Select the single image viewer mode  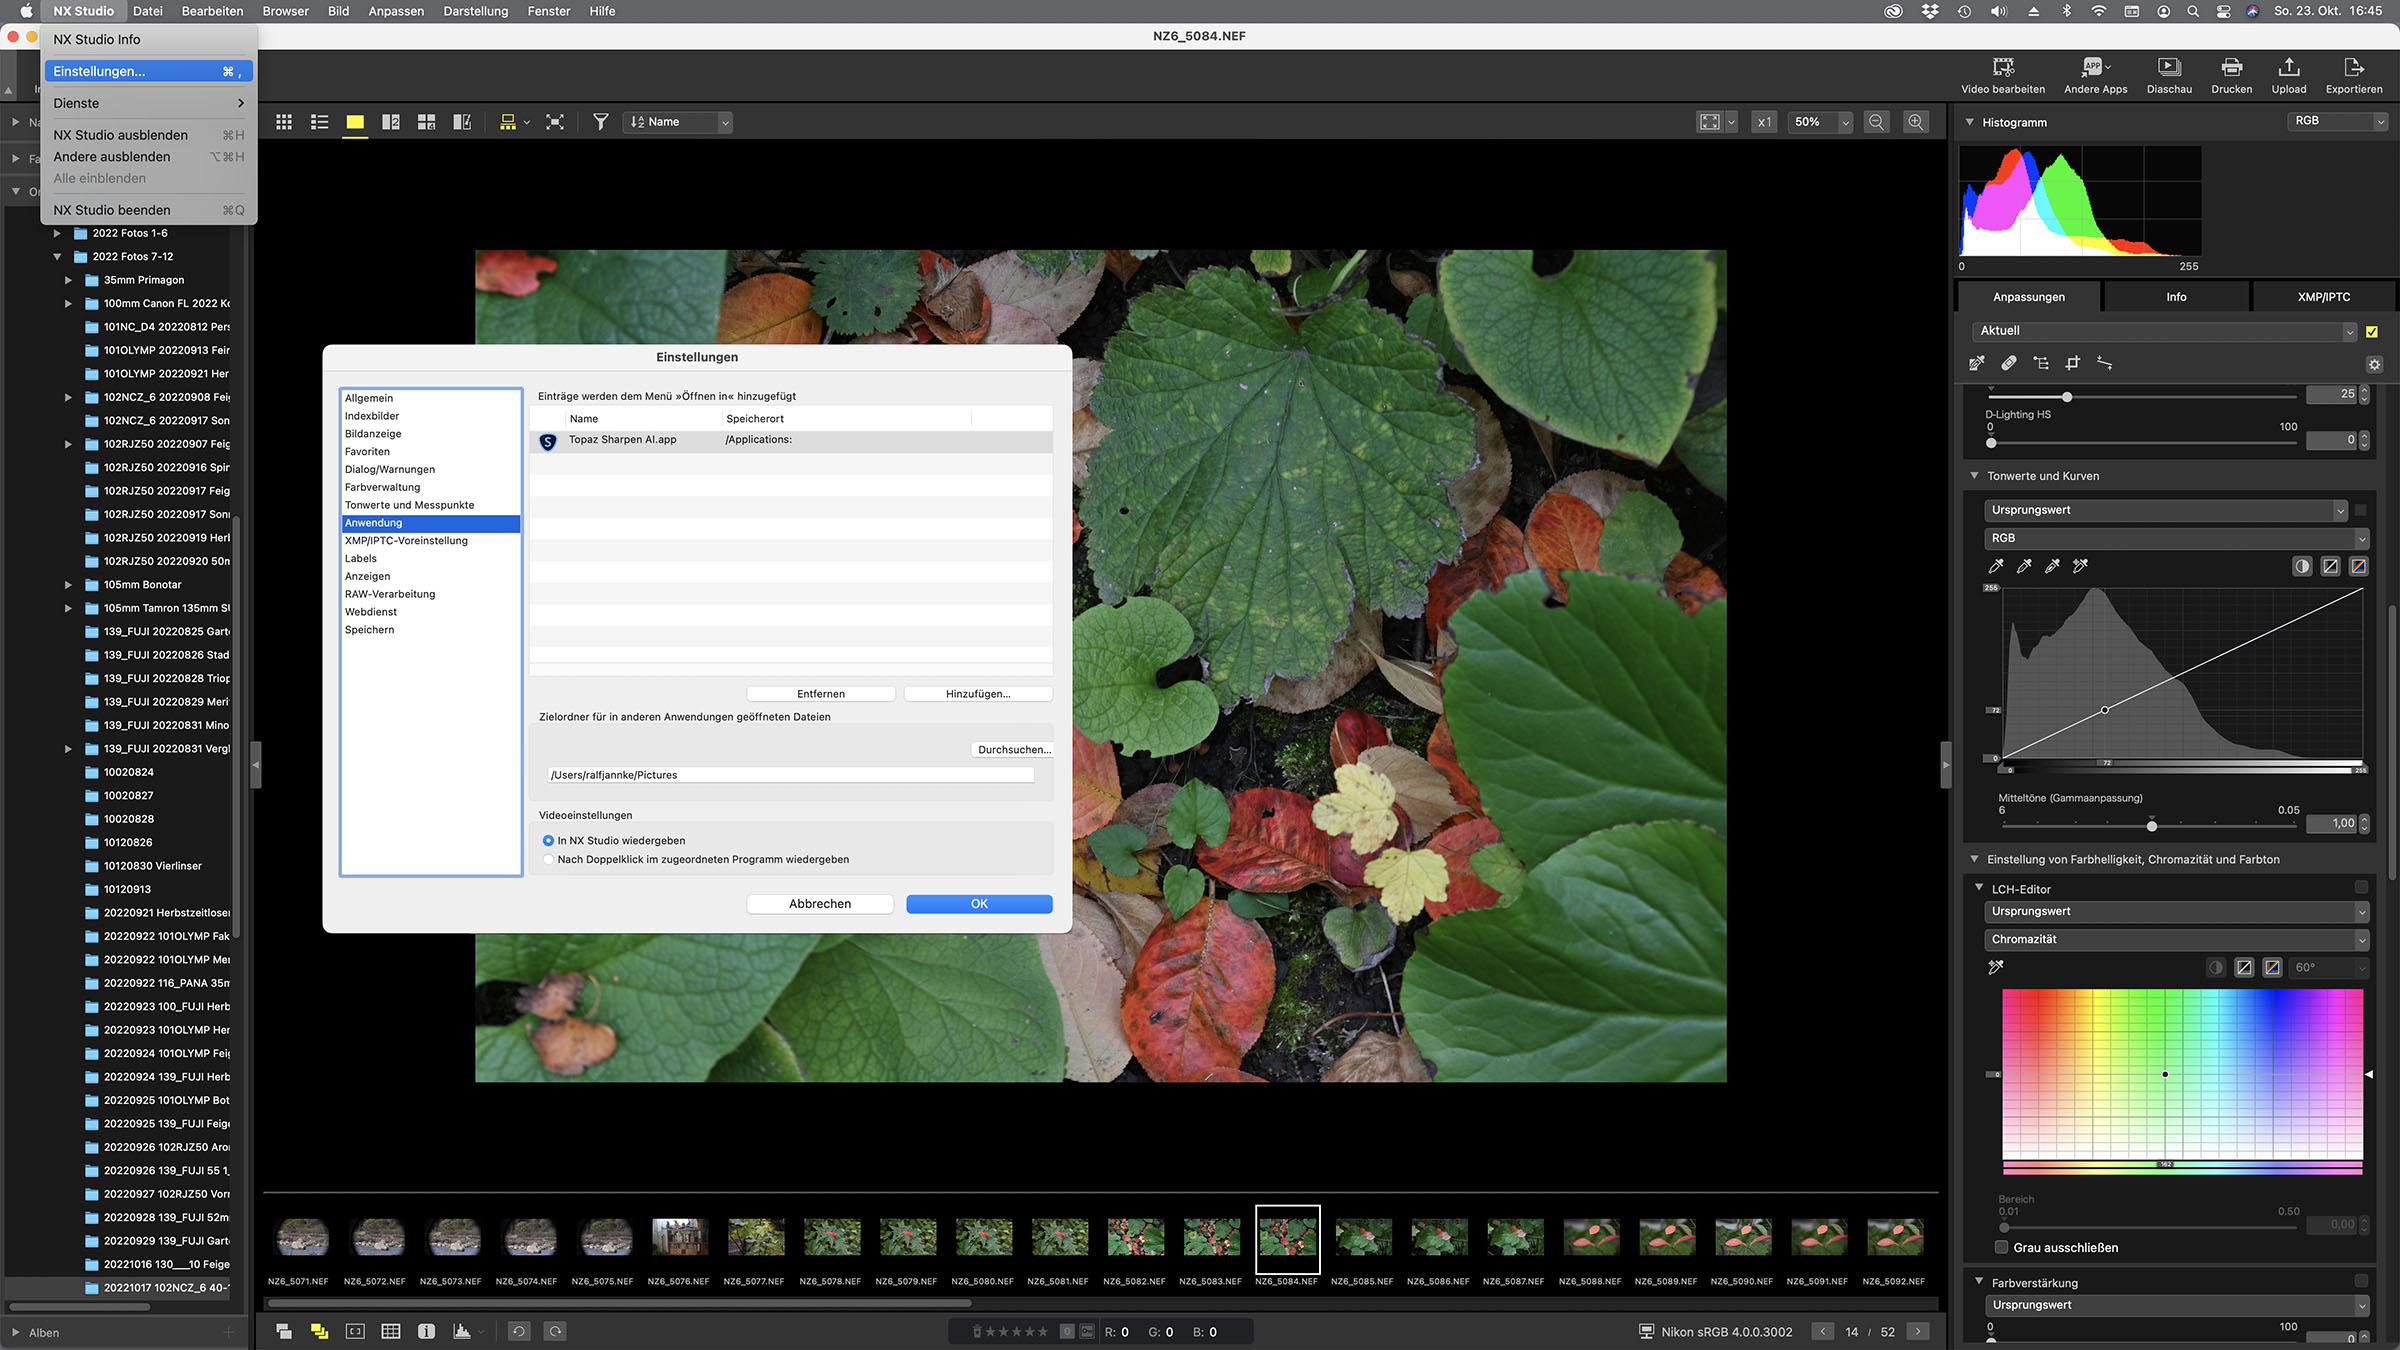[x=355, y=122]
